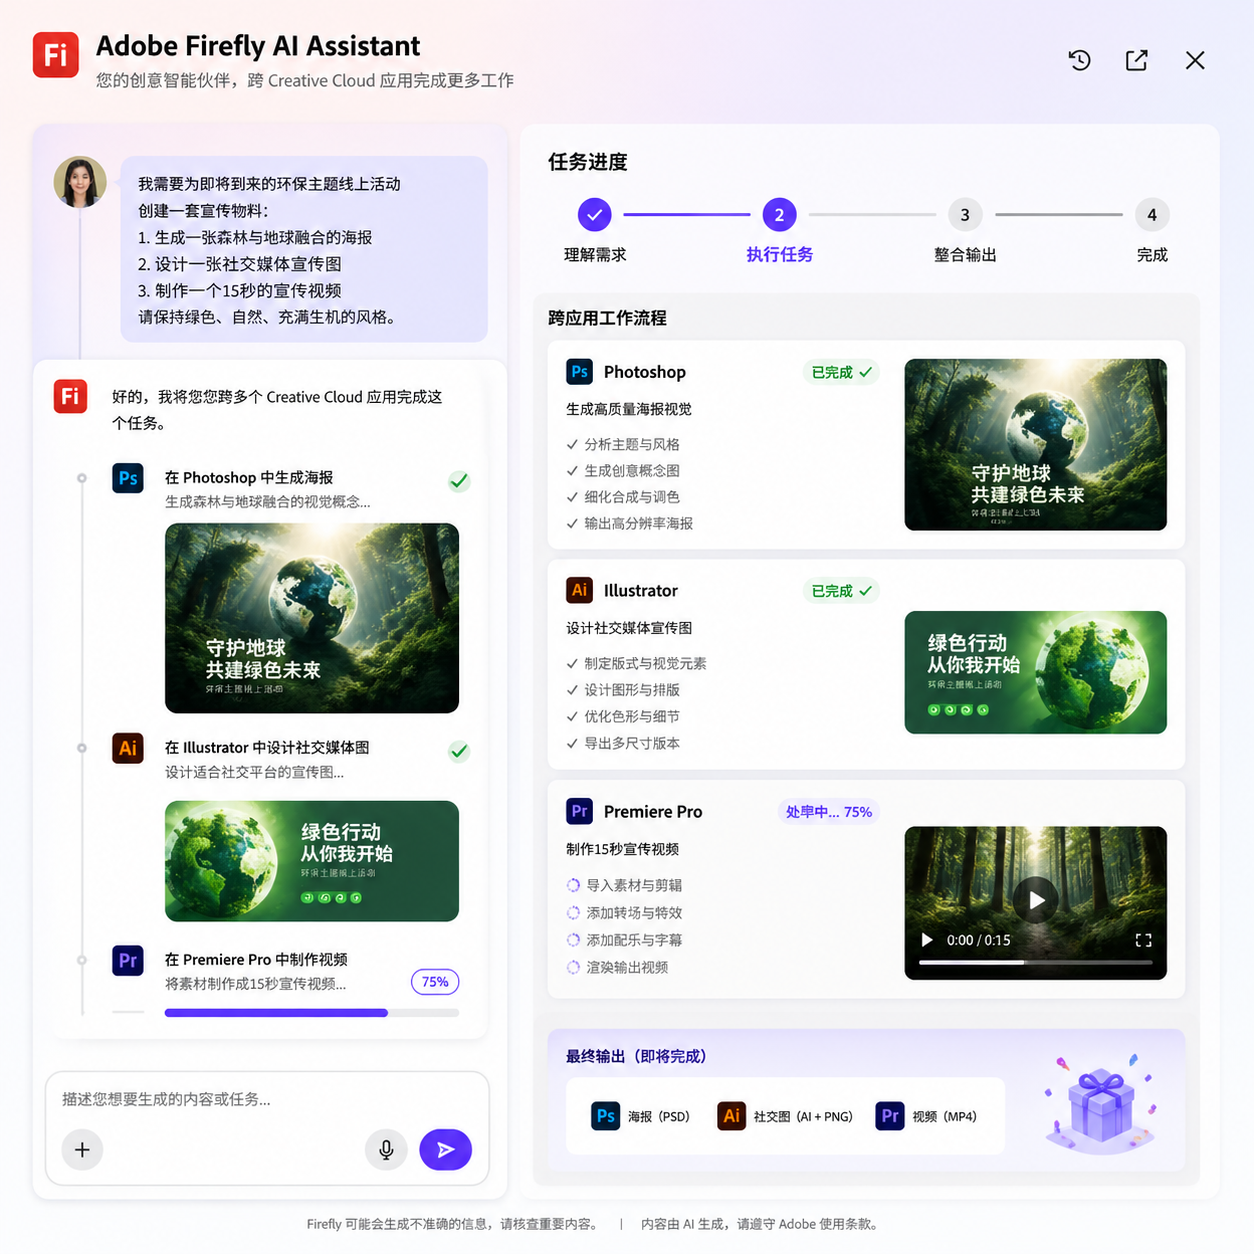This screenshot has height=1254, width=1254.
Task: Click the 处理中... 75% status on Premiere card
Action: click(x=829, y=812)
